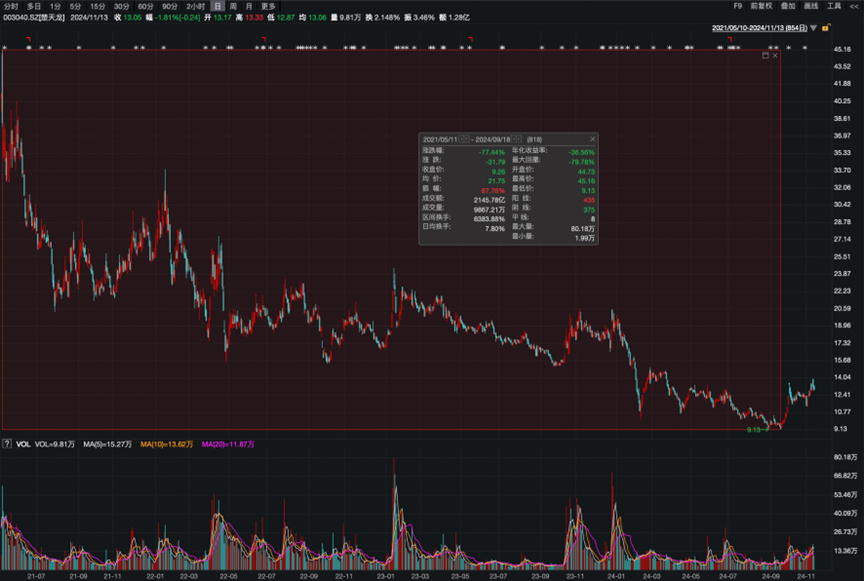Expand the 更多 timeframe options
The width and height of the screenshot is (864, 581).
click(x=268, y=6)
